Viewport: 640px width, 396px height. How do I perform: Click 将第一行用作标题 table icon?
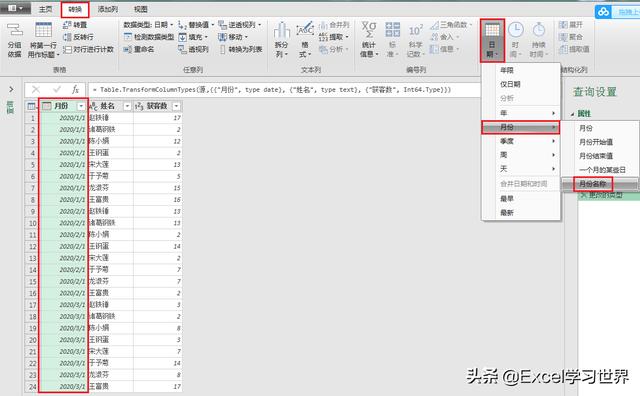pyautogui.click(x=43, y=30)
